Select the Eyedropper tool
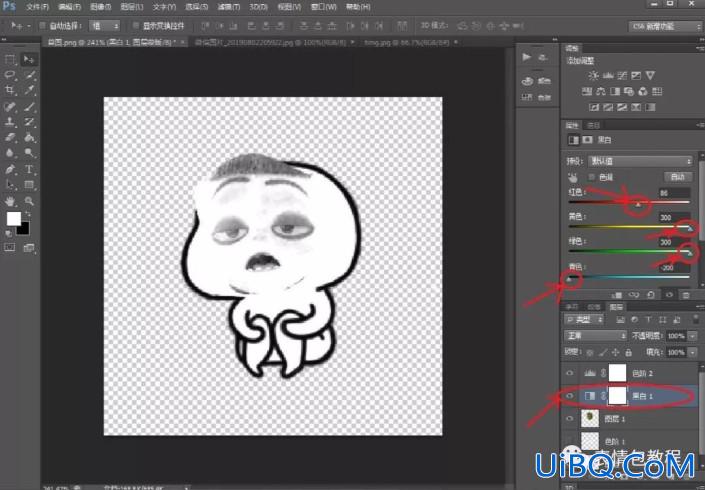The width and height of the screenshot is (705, 490). [x=29, y=90]
